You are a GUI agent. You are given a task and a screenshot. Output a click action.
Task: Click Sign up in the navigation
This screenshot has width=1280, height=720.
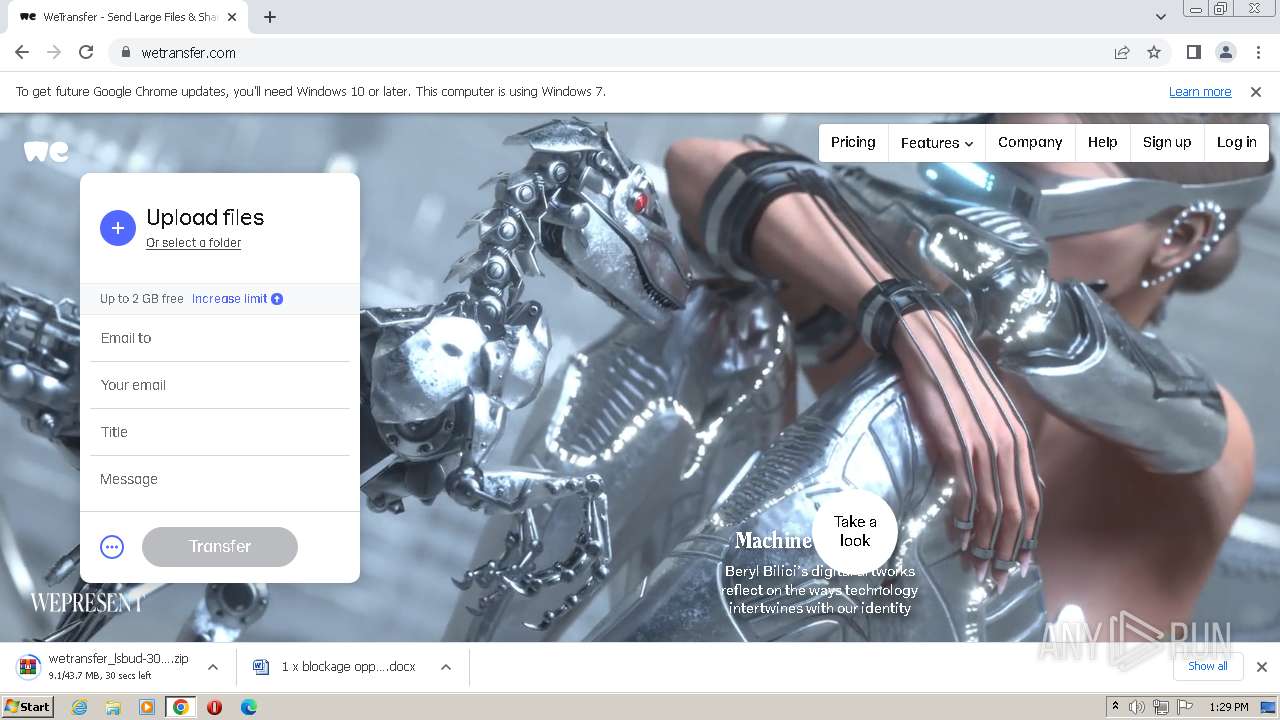(x=1167, y=143)
